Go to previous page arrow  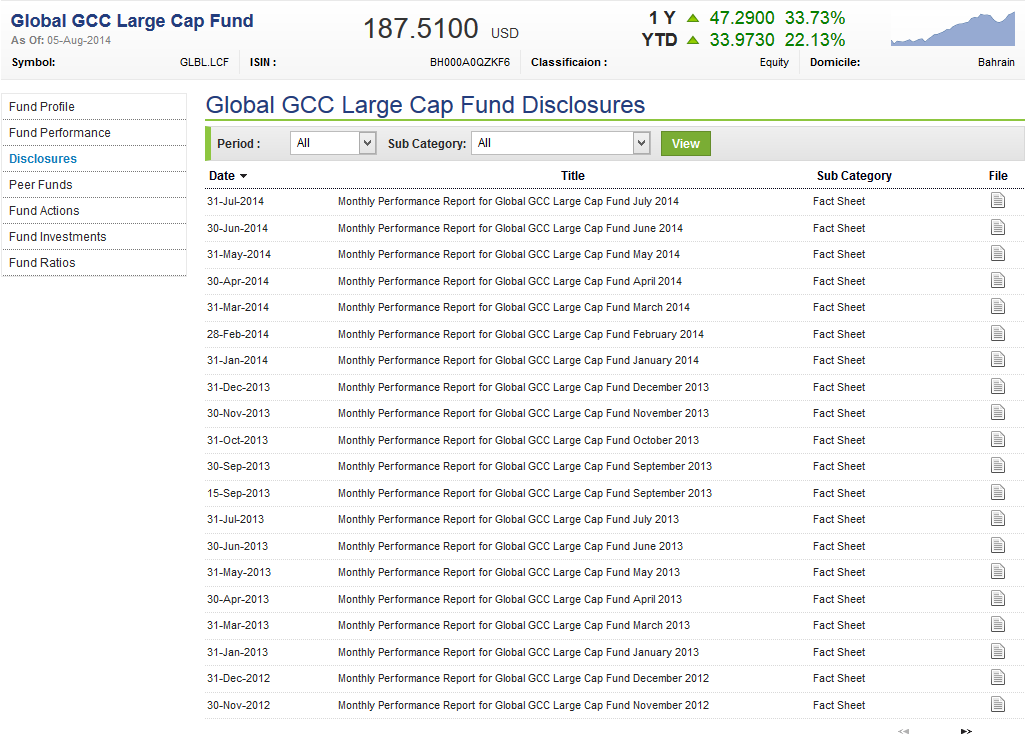click(903, 731)
